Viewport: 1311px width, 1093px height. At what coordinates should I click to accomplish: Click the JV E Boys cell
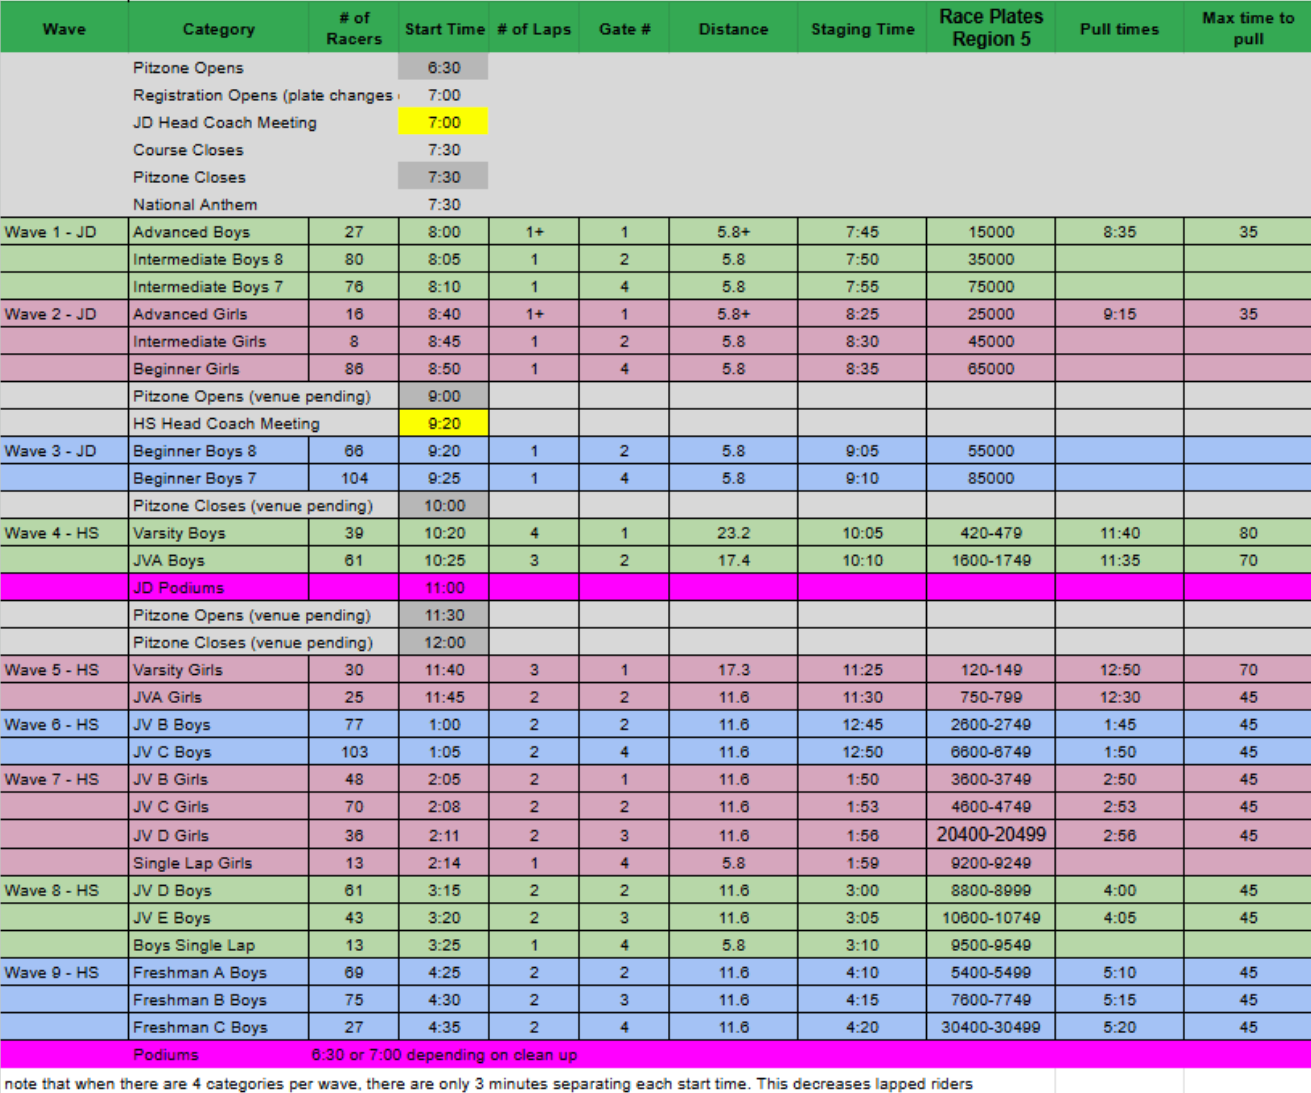point(219,917)
